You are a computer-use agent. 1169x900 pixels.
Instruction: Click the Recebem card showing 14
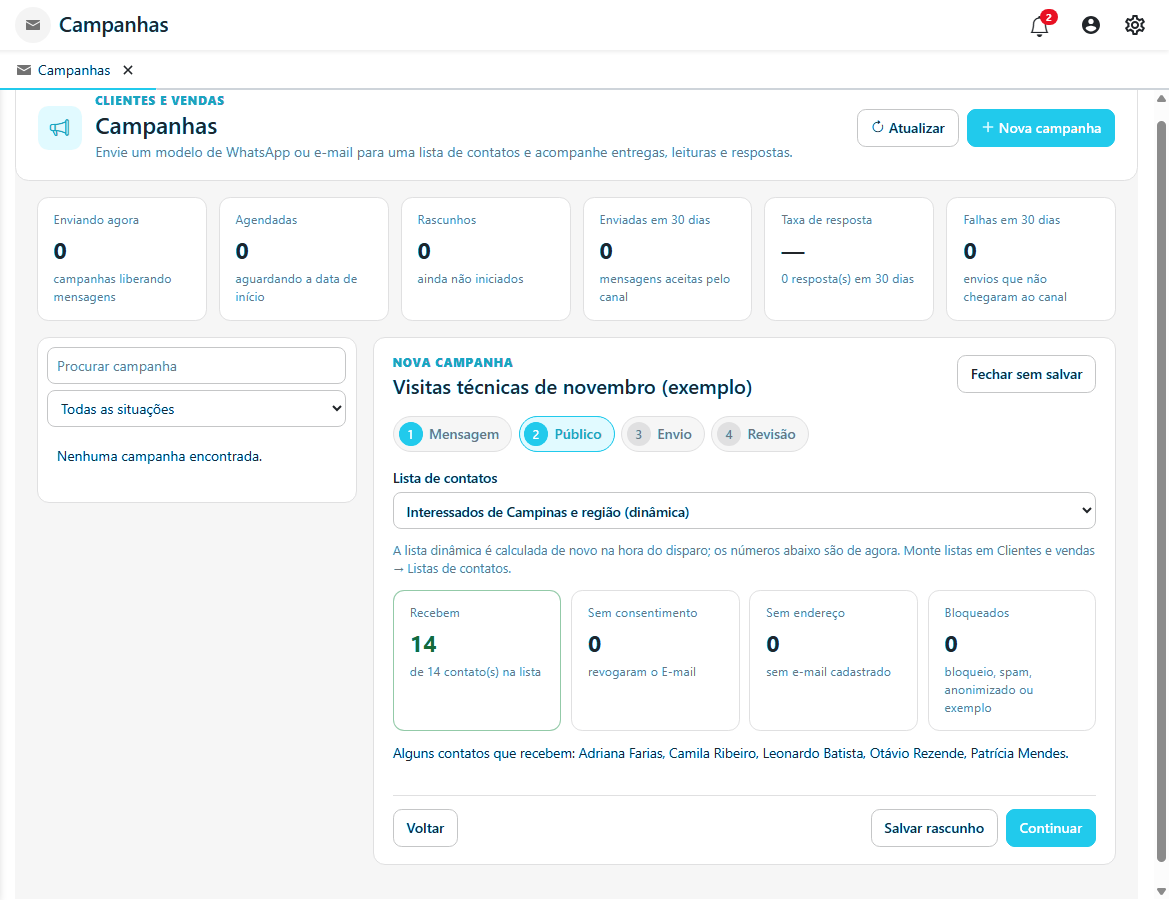476,660
